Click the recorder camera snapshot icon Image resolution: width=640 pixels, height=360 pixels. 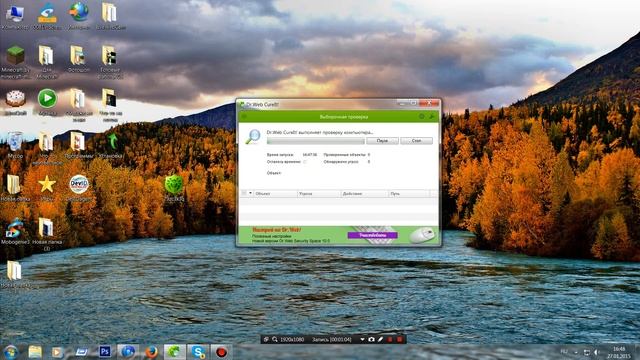click(371, 339)
